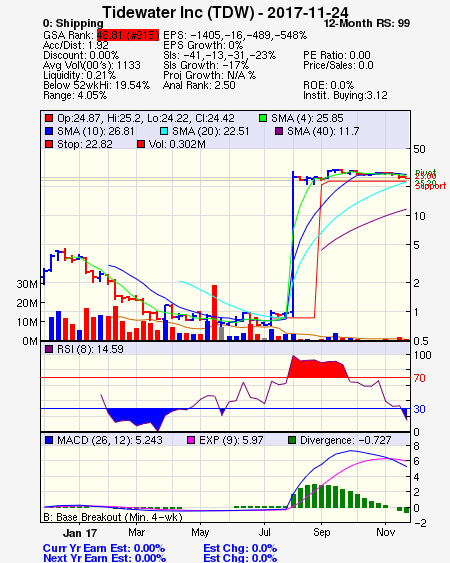Click the Discount: 0.00% line
This screenshot has height=563, width=450.
81,55
